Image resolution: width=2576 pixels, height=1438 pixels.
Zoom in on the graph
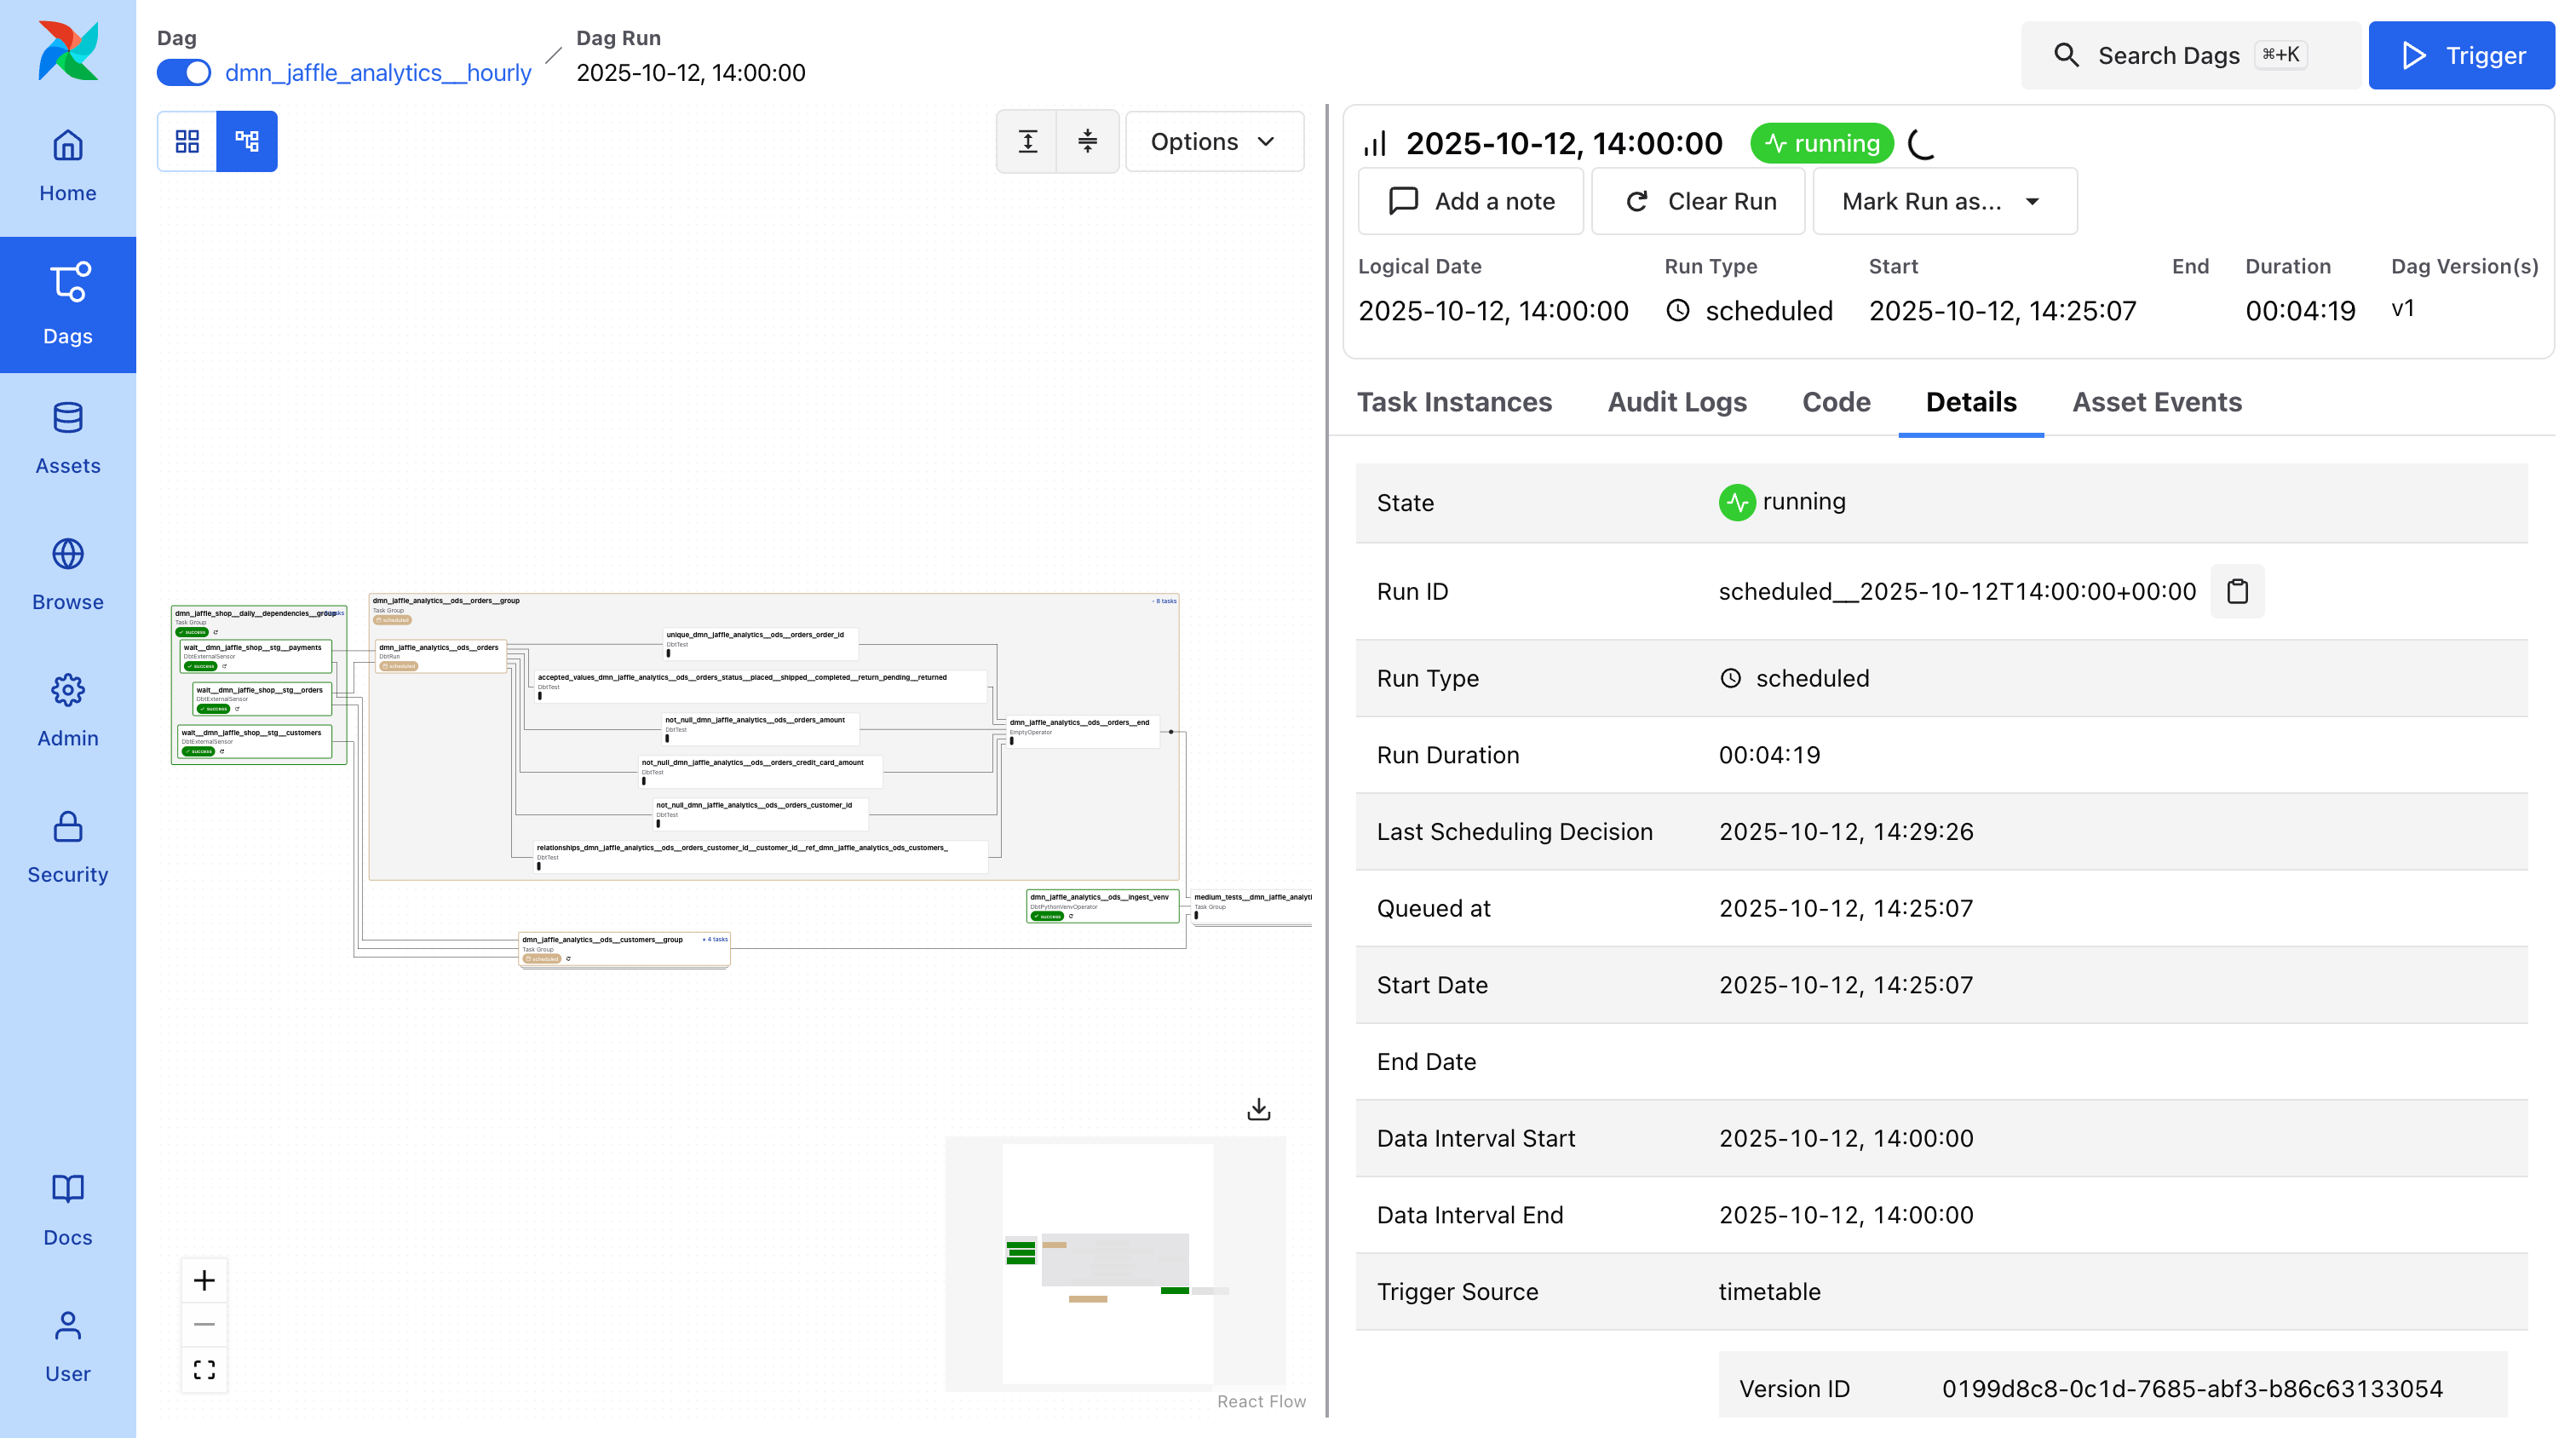point(204,1280)
